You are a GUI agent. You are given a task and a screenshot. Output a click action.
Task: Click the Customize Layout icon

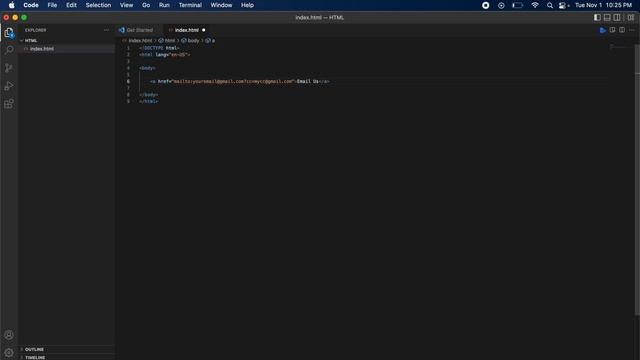631,18
